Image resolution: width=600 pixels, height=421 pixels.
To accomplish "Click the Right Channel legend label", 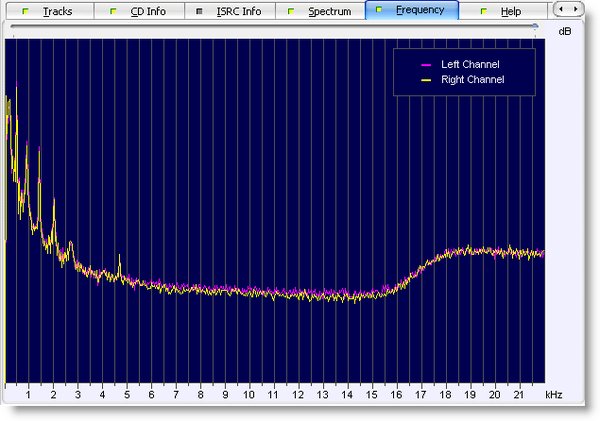I will click(x=473, y=80).
